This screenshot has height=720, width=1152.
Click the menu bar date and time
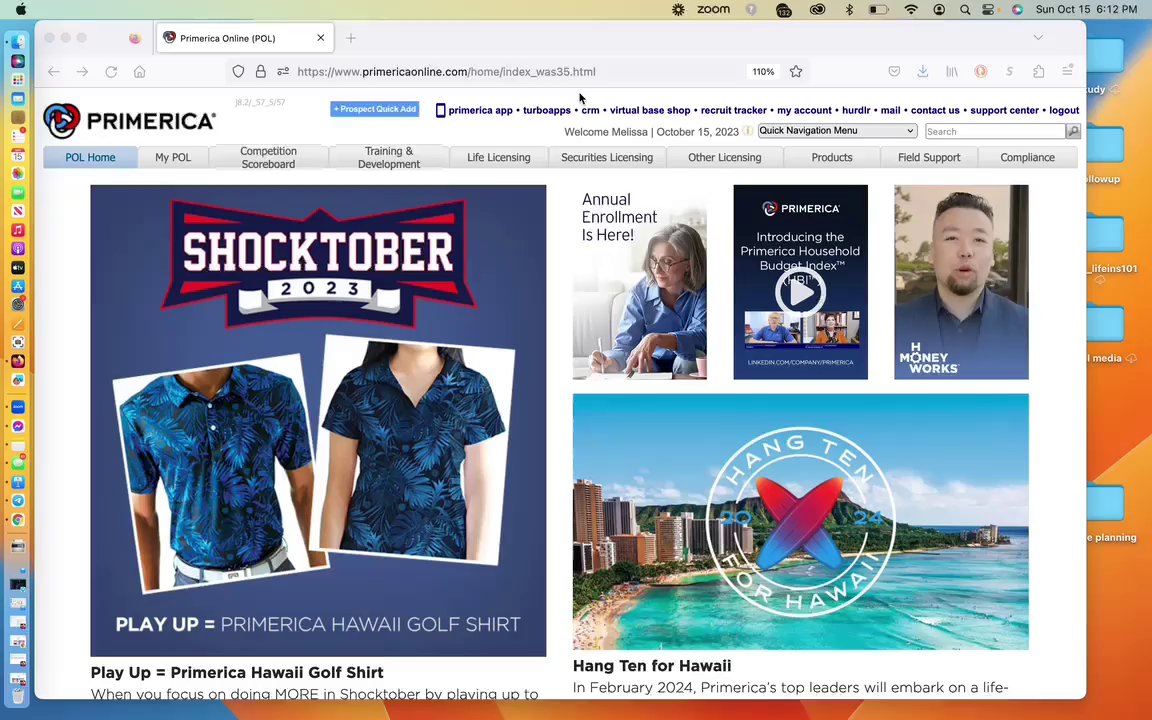tap(1086, 10)
